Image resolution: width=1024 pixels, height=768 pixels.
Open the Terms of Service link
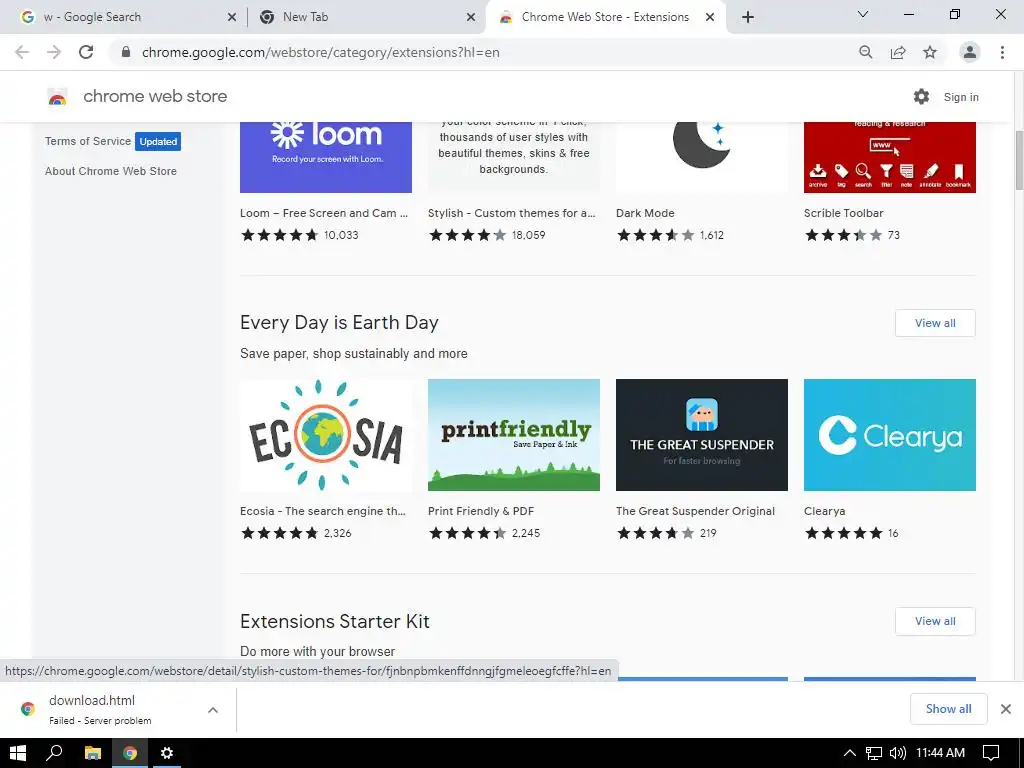point(88,141)
